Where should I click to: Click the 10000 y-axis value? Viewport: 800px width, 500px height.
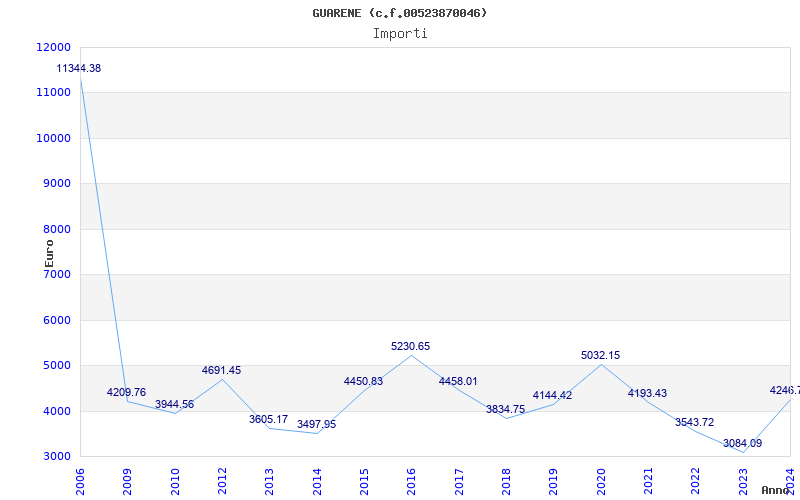point(54,138)
